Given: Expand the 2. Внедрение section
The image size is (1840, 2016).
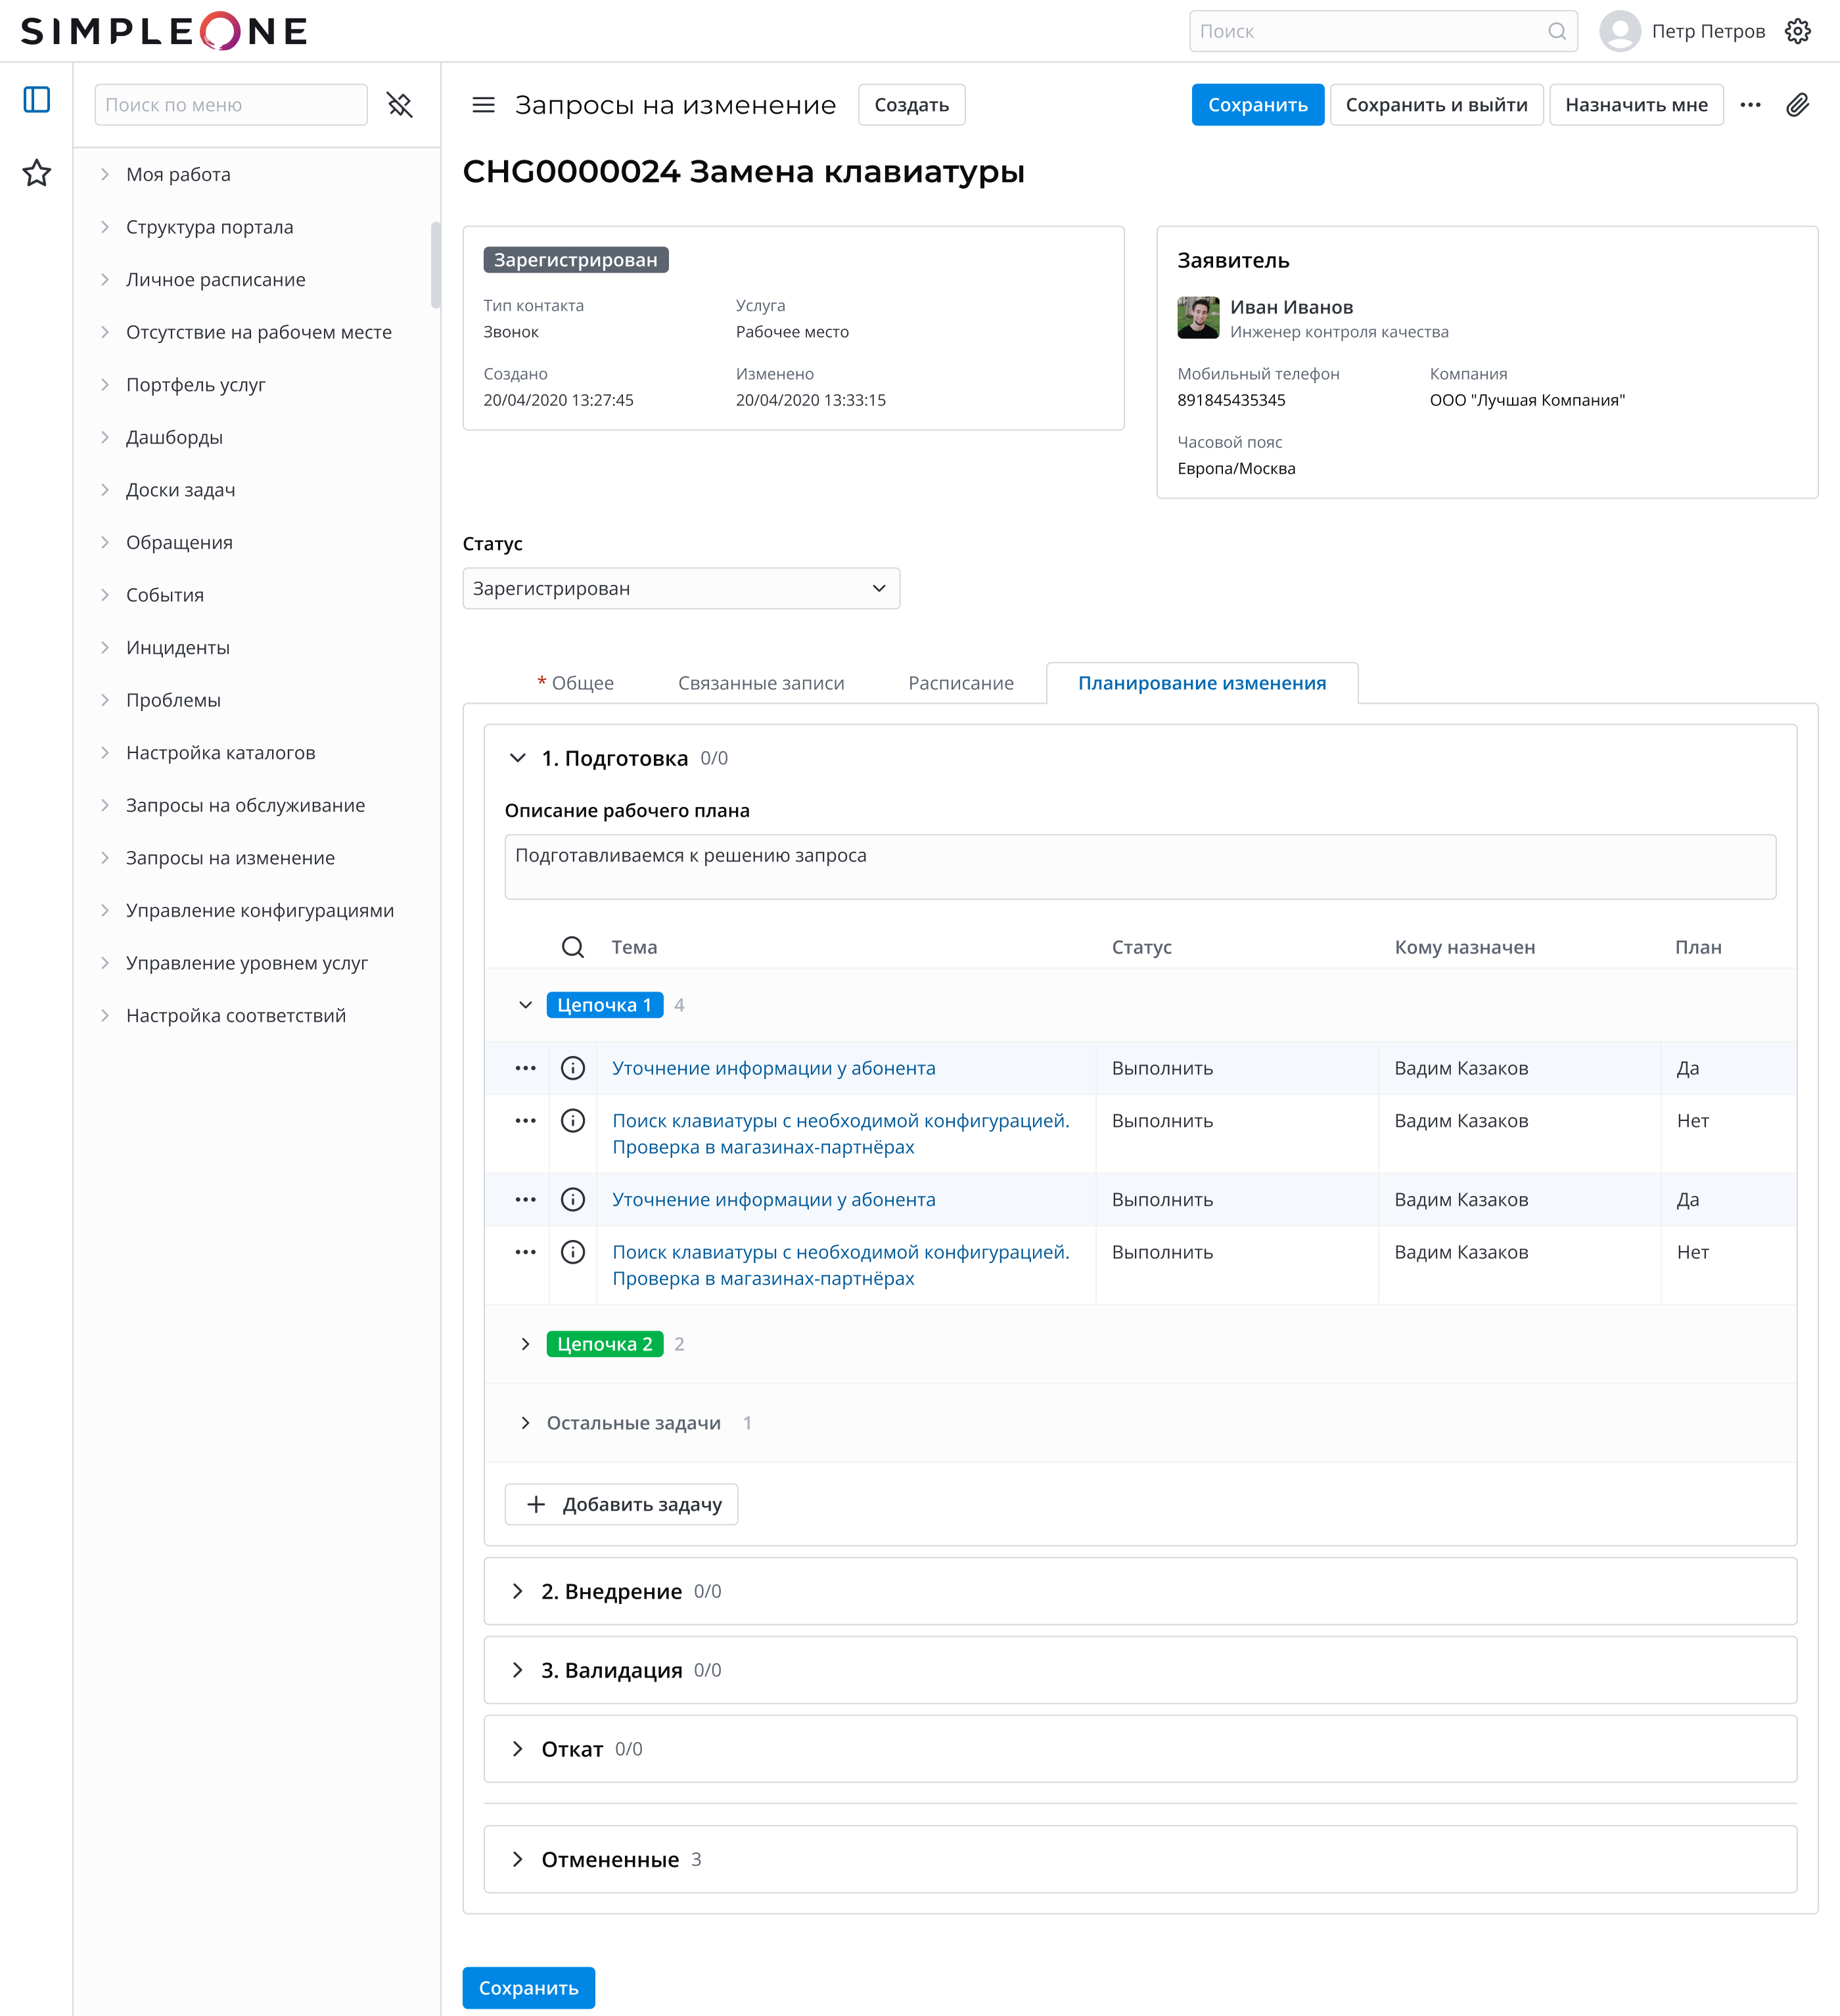Looking at the screenshot, I should 517,1591.
